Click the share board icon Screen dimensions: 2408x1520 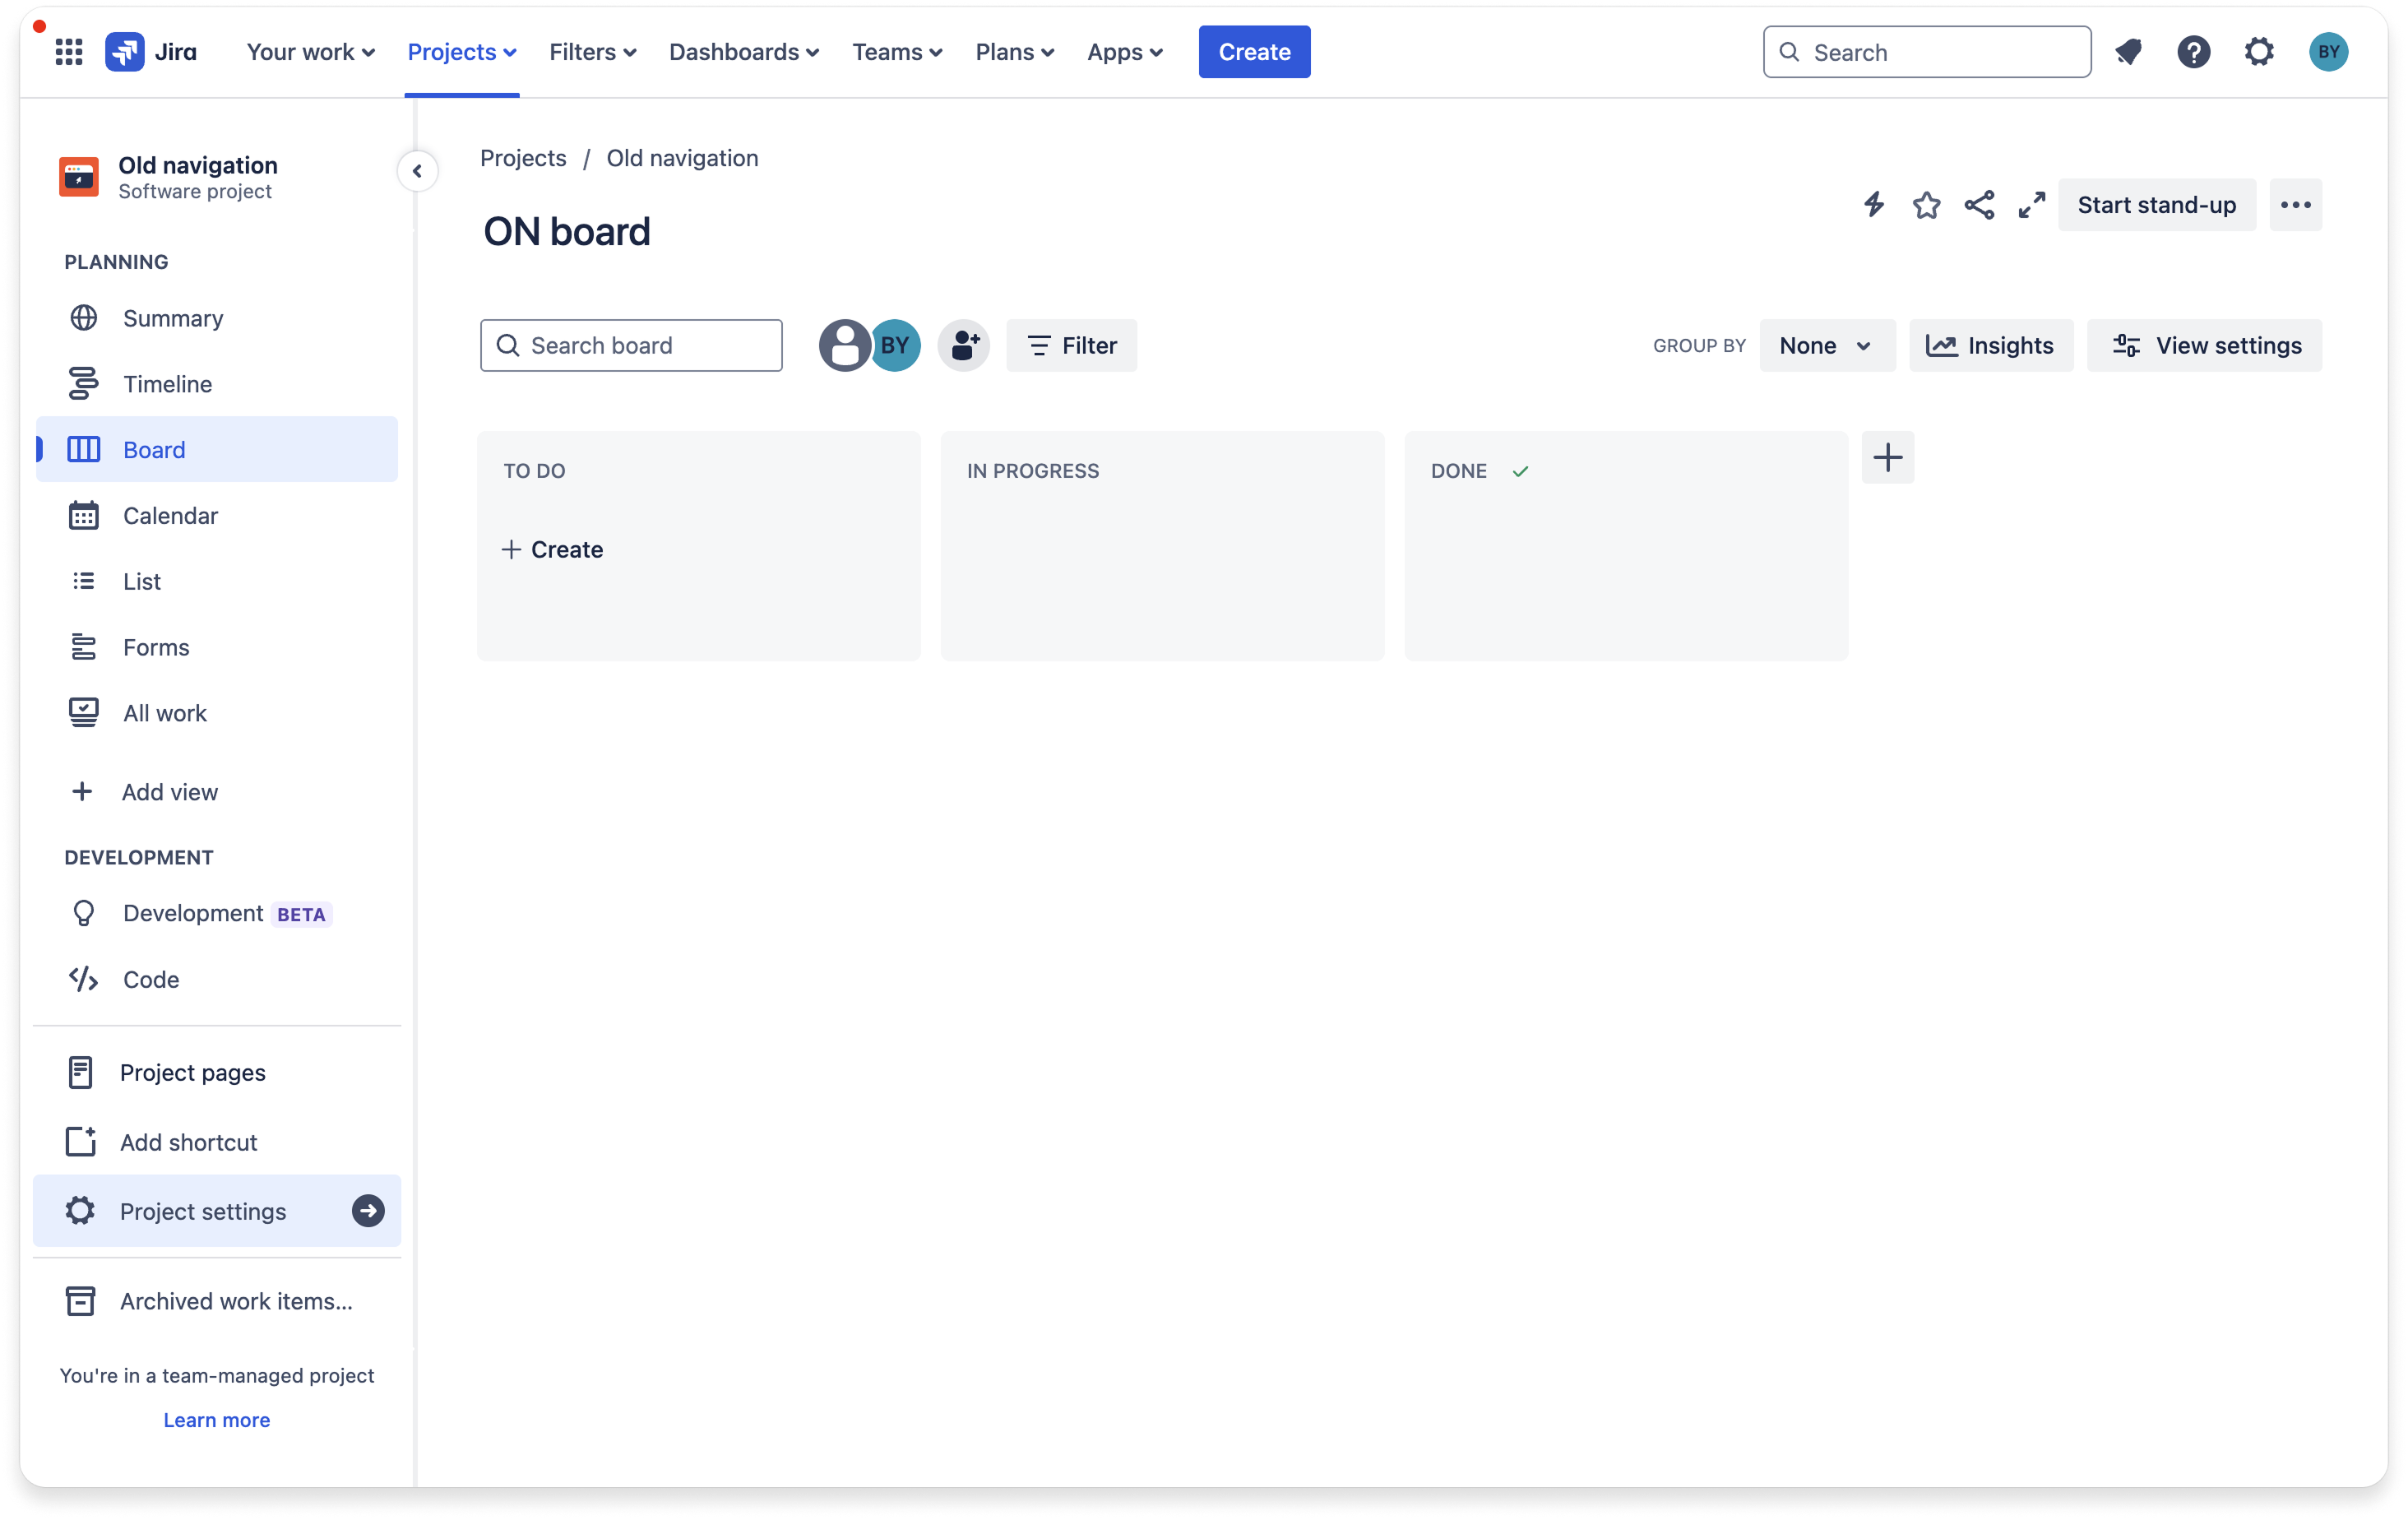(x=1979, y=205)
